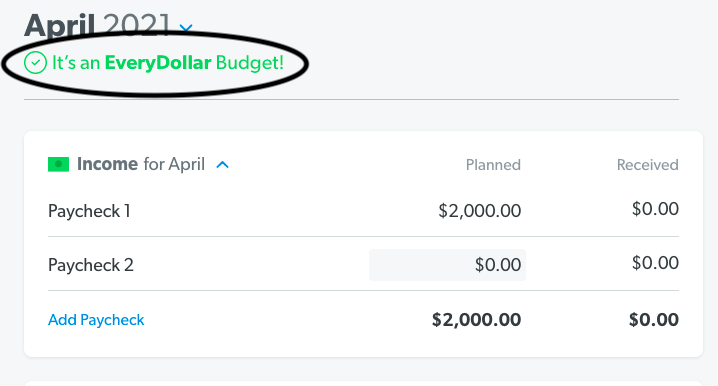
Task: Collapse the Income for April section chevron
Action: 223,165
